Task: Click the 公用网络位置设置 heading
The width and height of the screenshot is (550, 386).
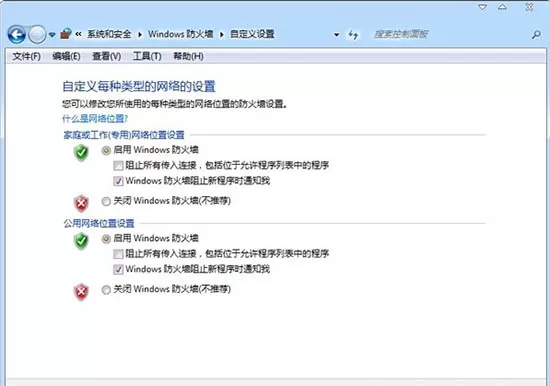Action: 99,223
